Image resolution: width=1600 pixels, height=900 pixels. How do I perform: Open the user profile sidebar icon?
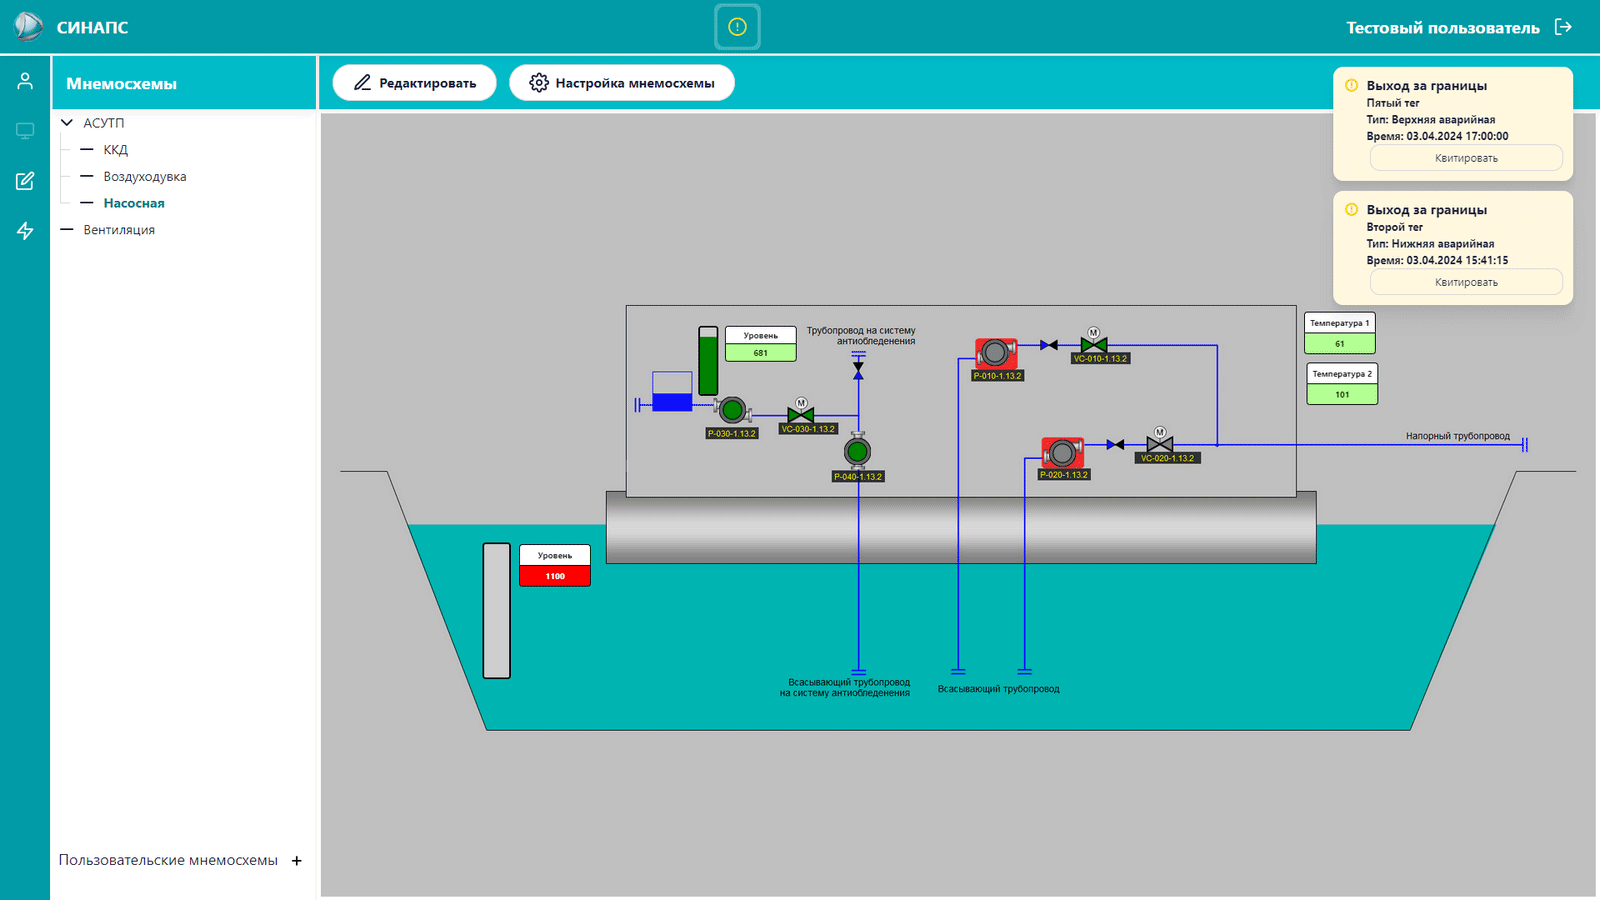click(x=25, y=81)
